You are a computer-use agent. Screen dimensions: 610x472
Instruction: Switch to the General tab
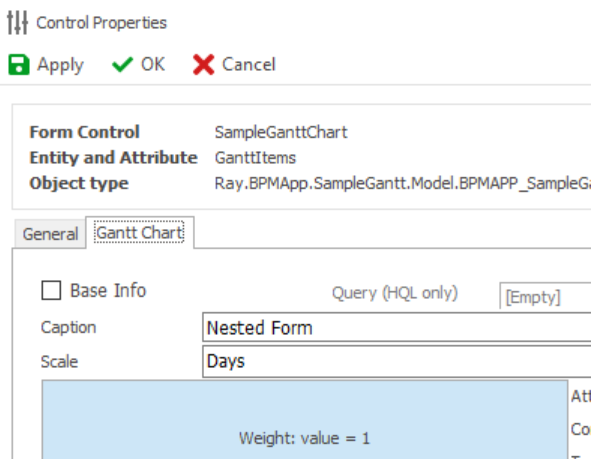(50, 234)
